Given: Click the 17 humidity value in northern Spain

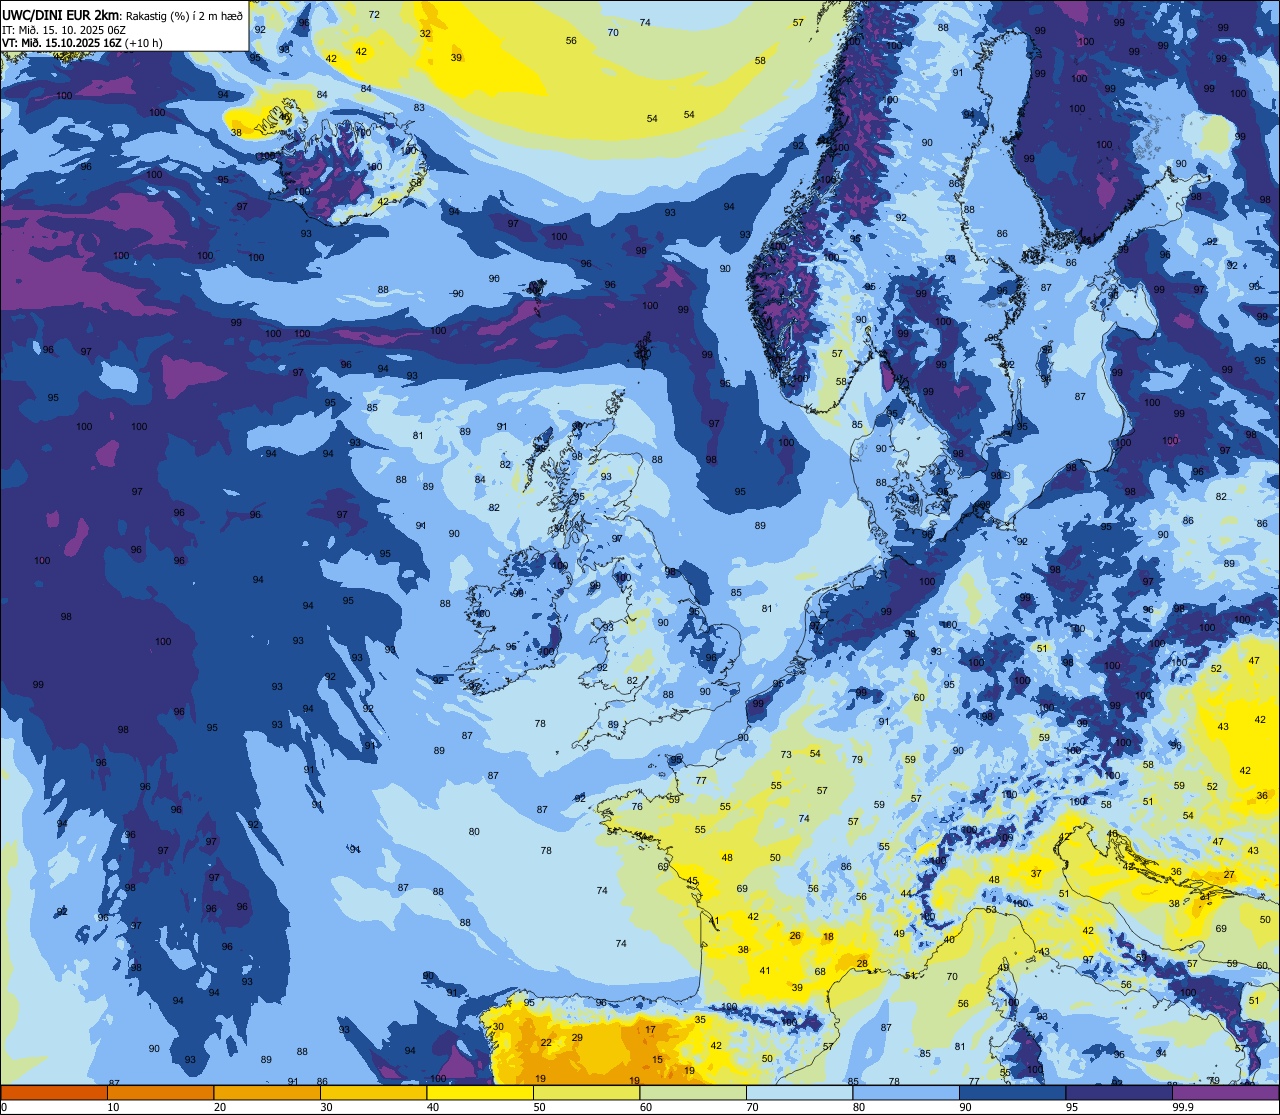Looking at the screenshot, I should tap(650, 1029).
